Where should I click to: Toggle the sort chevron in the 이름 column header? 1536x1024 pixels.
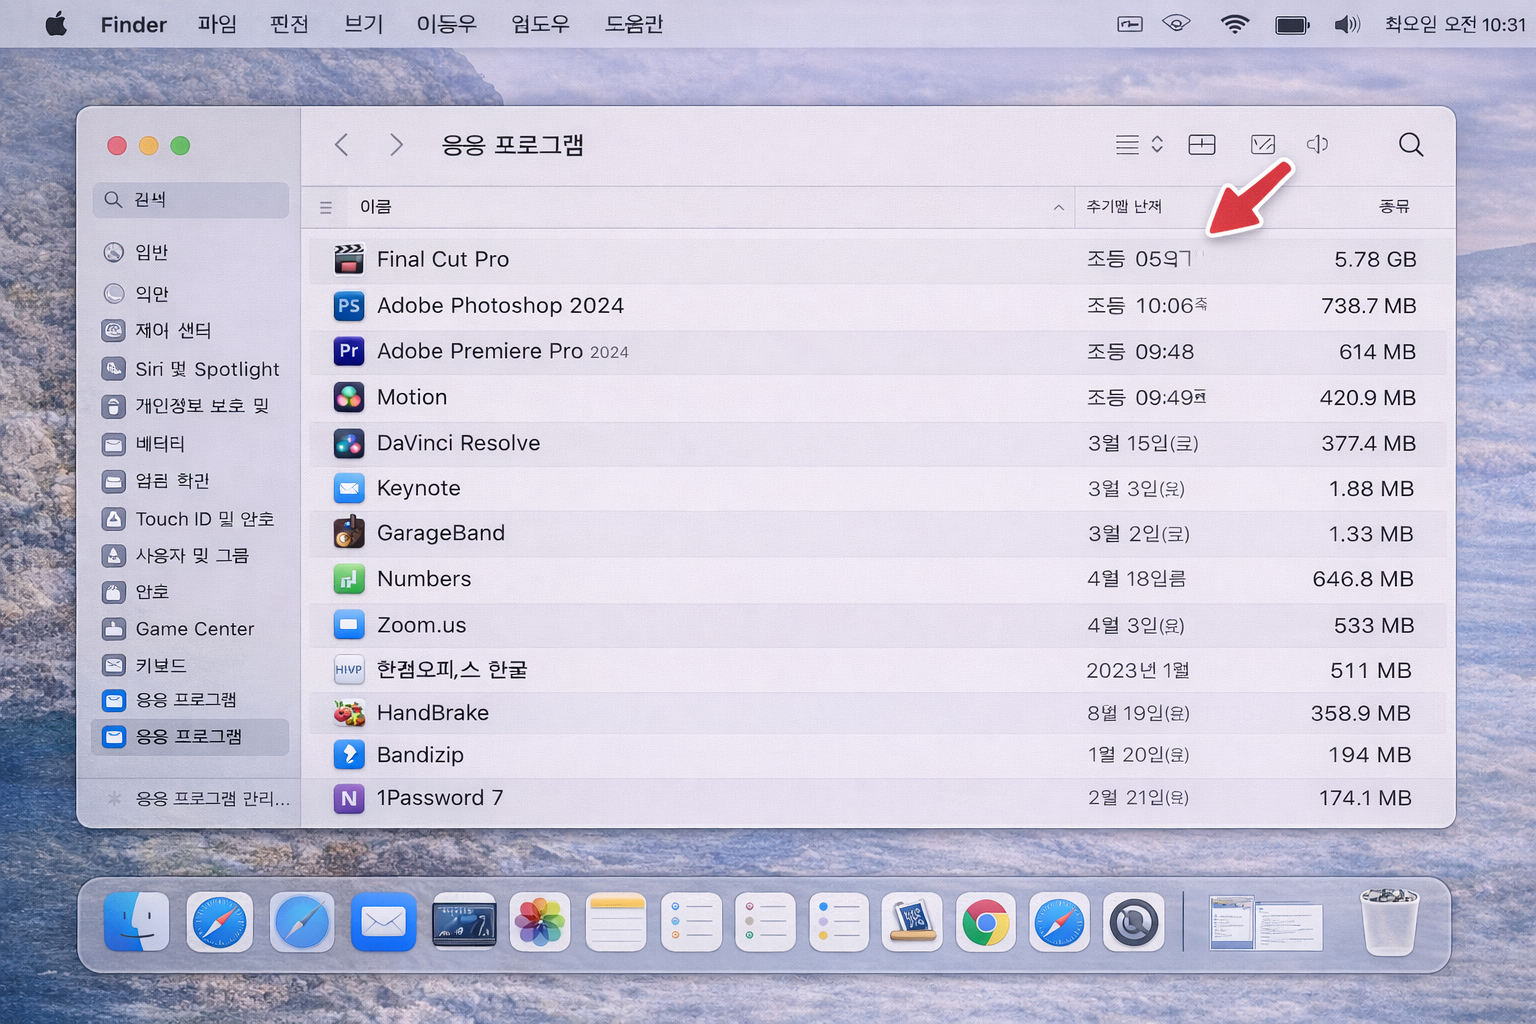pyautogui.click(x=1058, y=208)
